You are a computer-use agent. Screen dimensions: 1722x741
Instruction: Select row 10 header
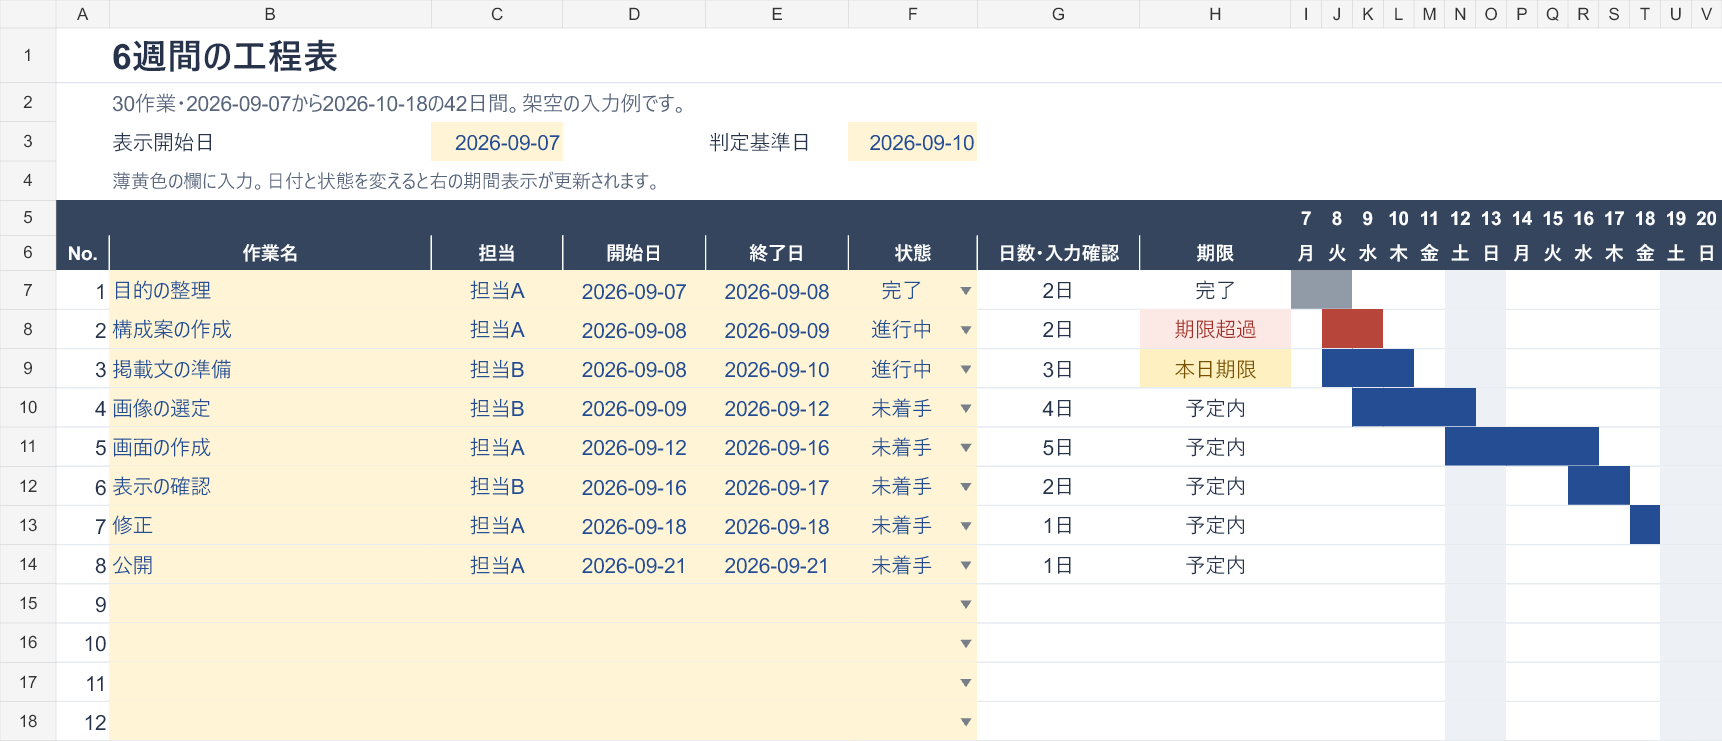(28, 408)
